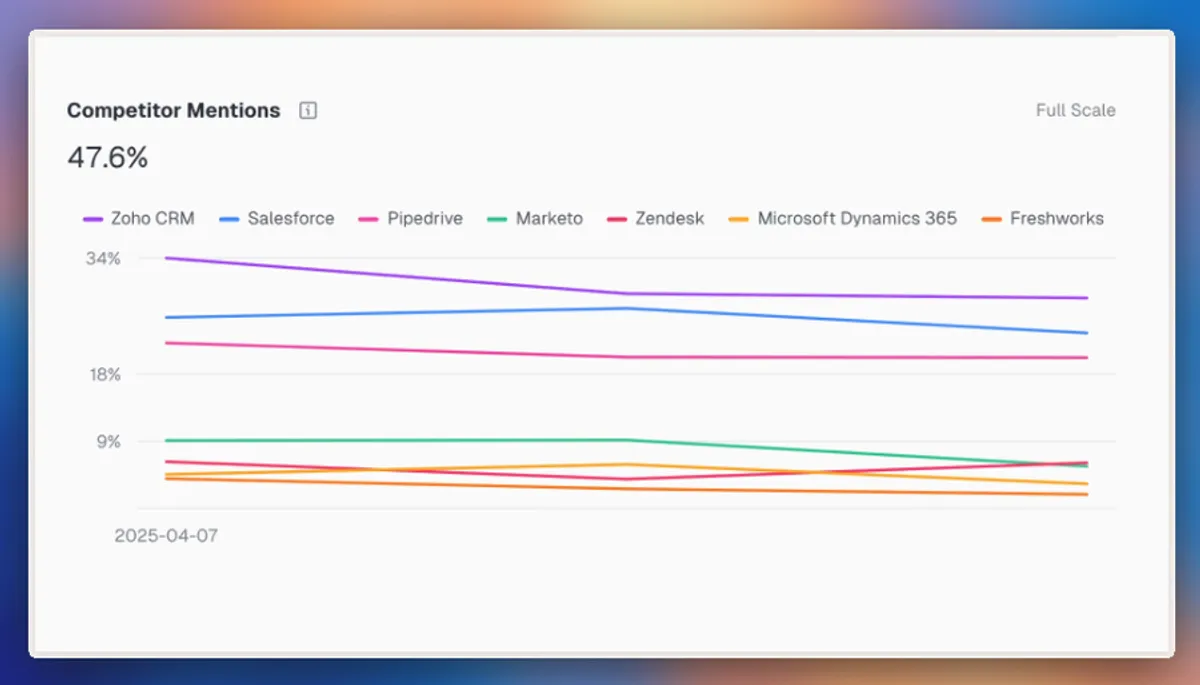
Task: Expand the Freshworks legend entry
Action: coord(1056,218)
